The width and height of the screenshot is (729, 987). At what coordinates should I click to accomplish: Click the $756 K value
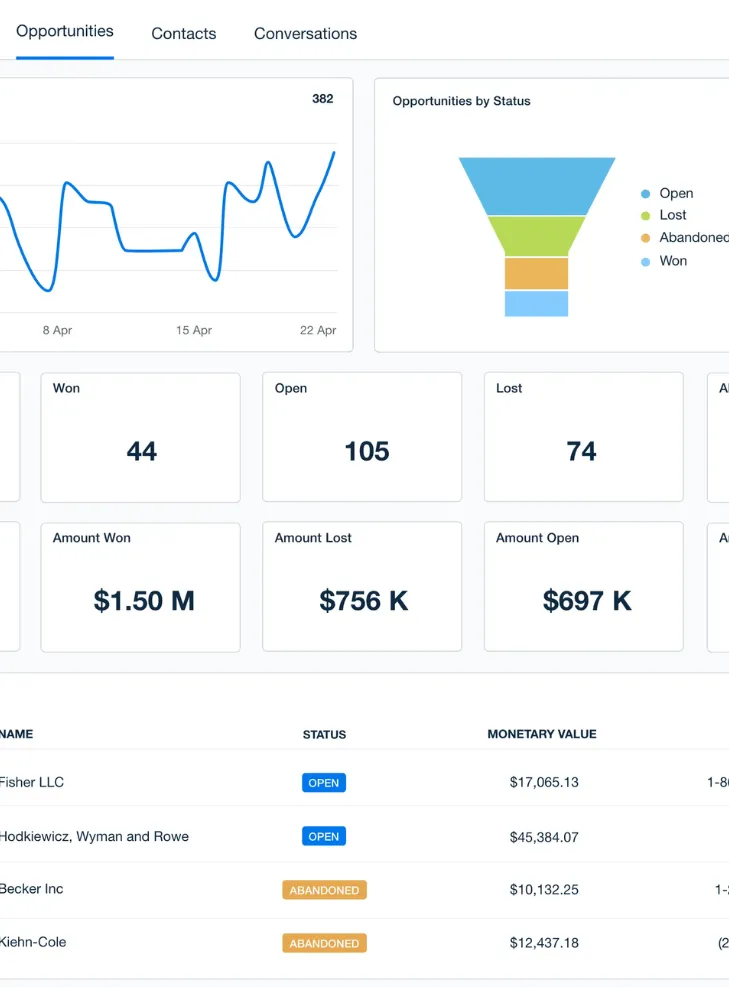364,601
